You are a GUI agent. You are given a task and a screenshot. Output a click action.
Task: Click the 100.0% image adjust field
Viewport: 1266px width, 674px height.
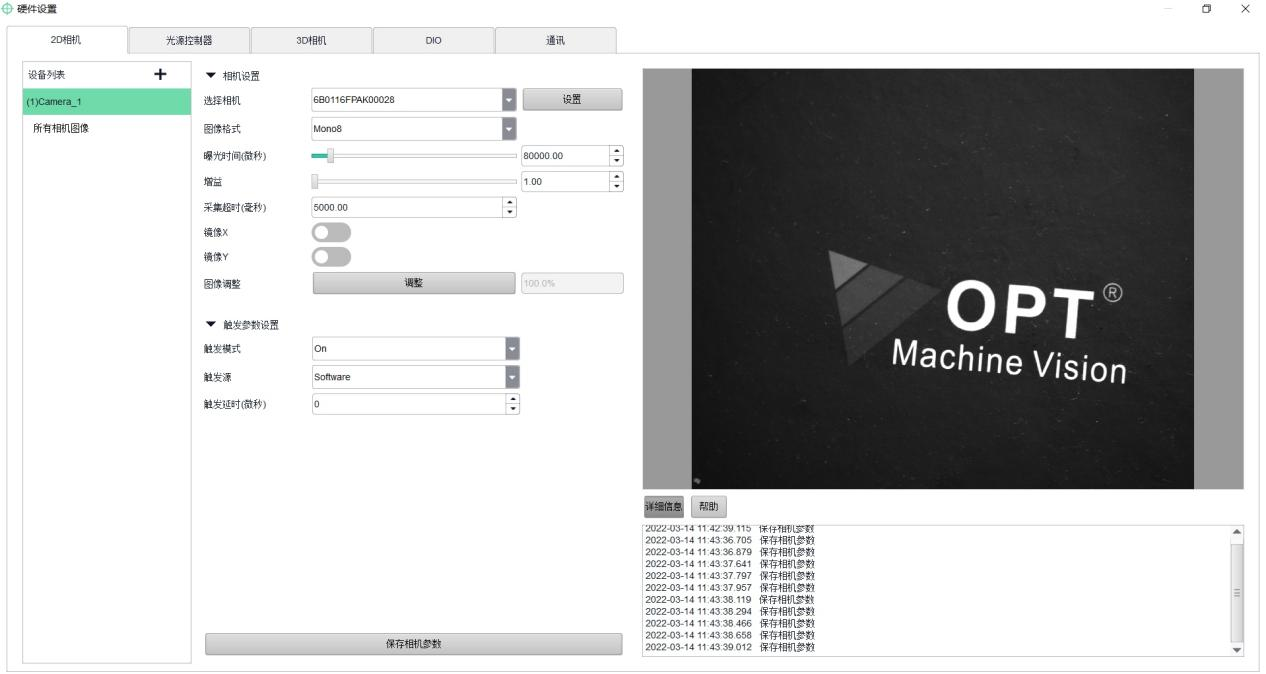click(x=571, y=283)
